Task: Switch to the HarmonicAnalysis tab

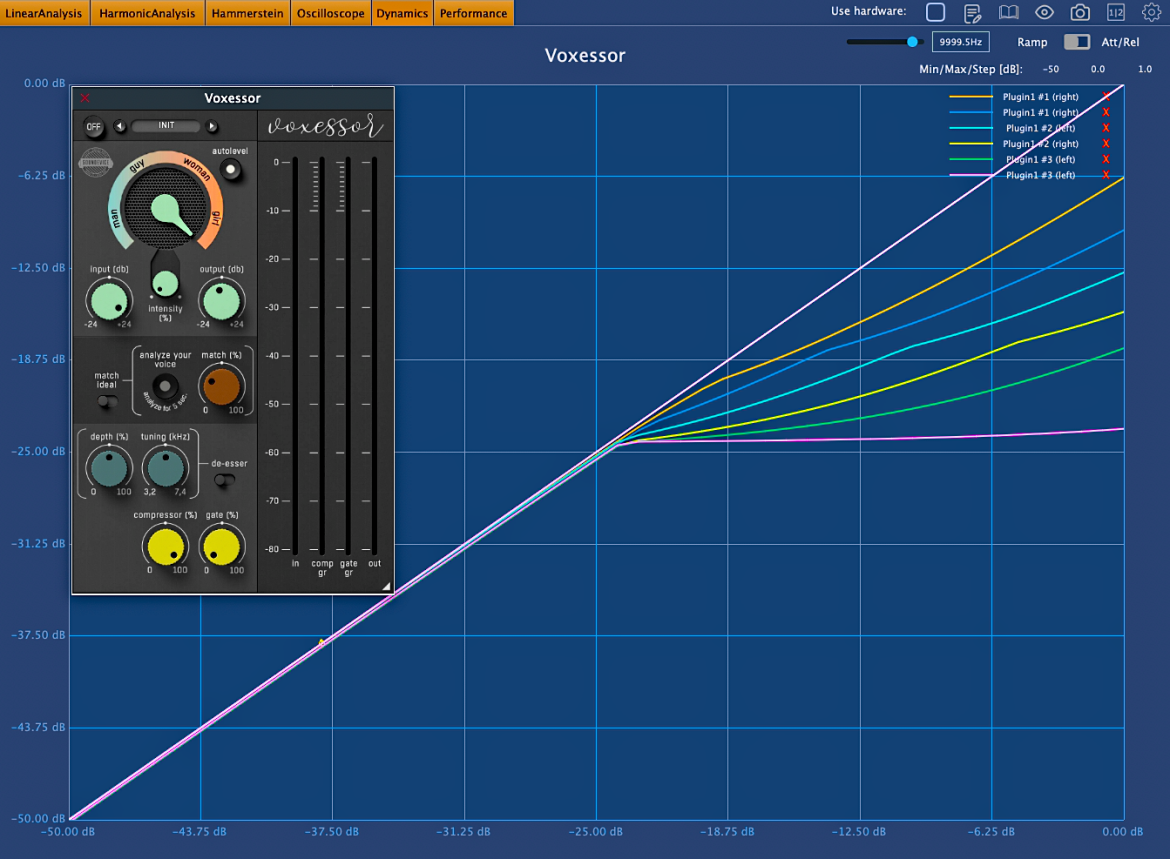Action: click(x=147, y=13)
